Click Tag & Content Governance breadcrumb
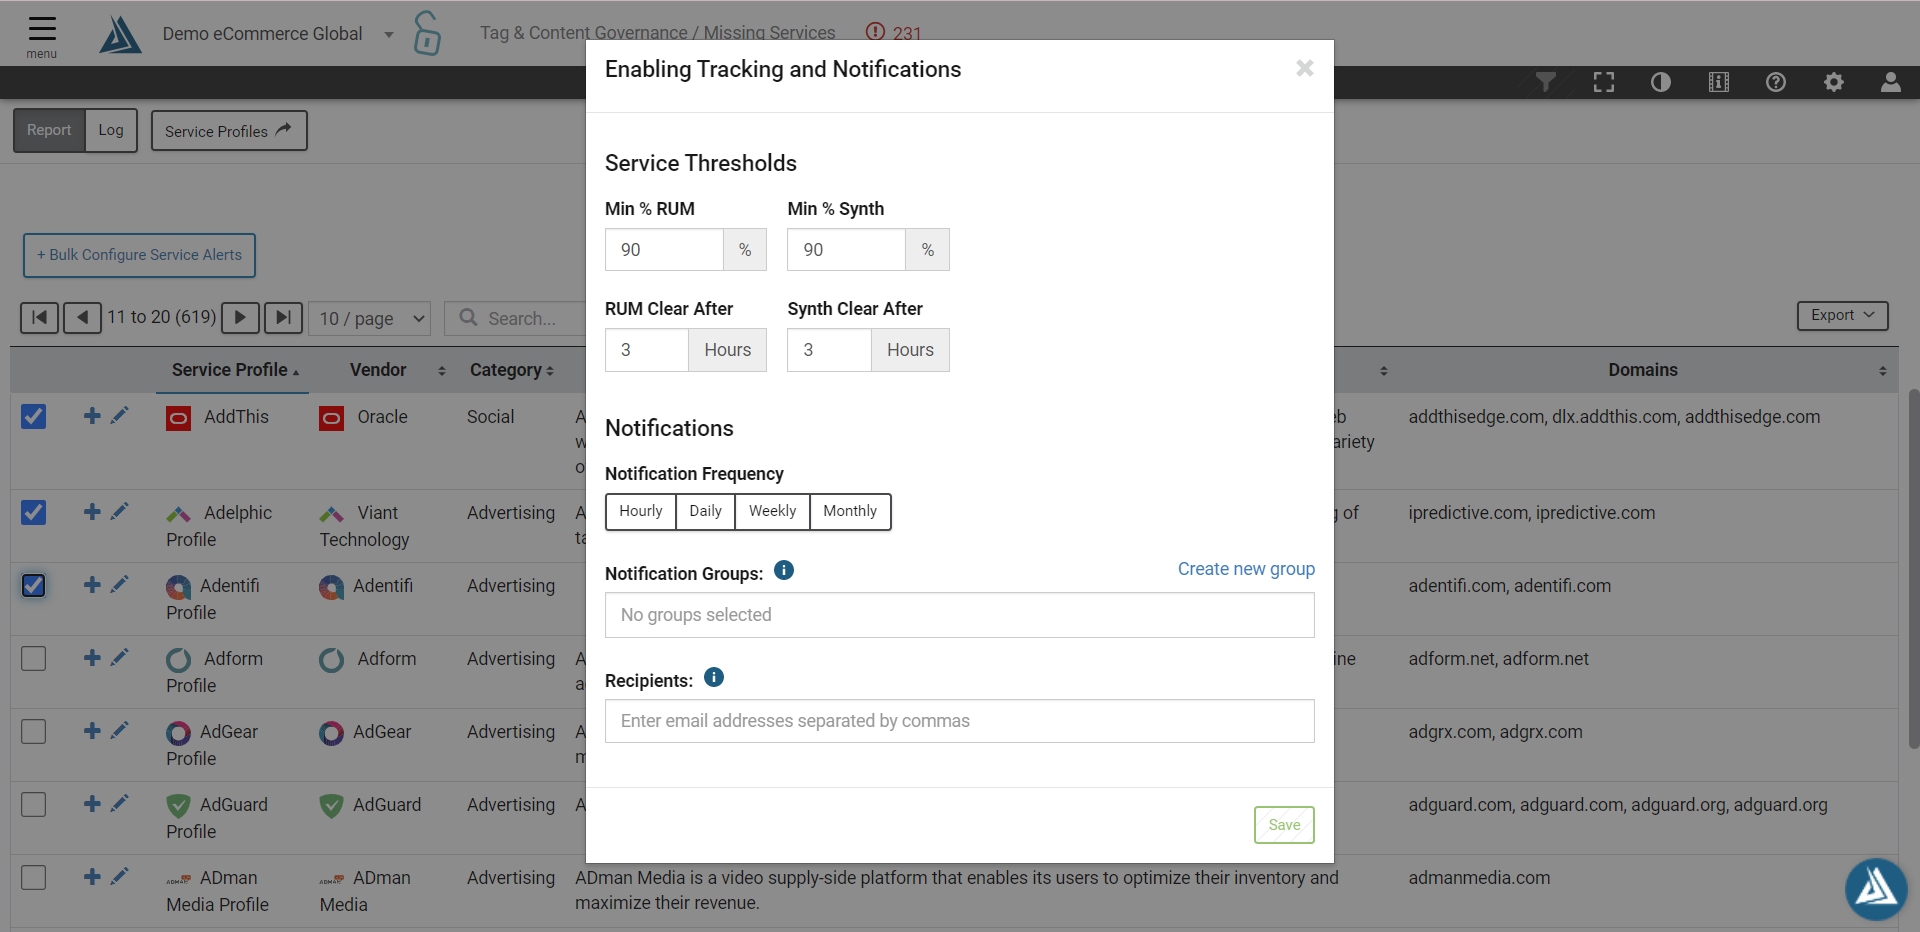 click(x=584, y=32)
